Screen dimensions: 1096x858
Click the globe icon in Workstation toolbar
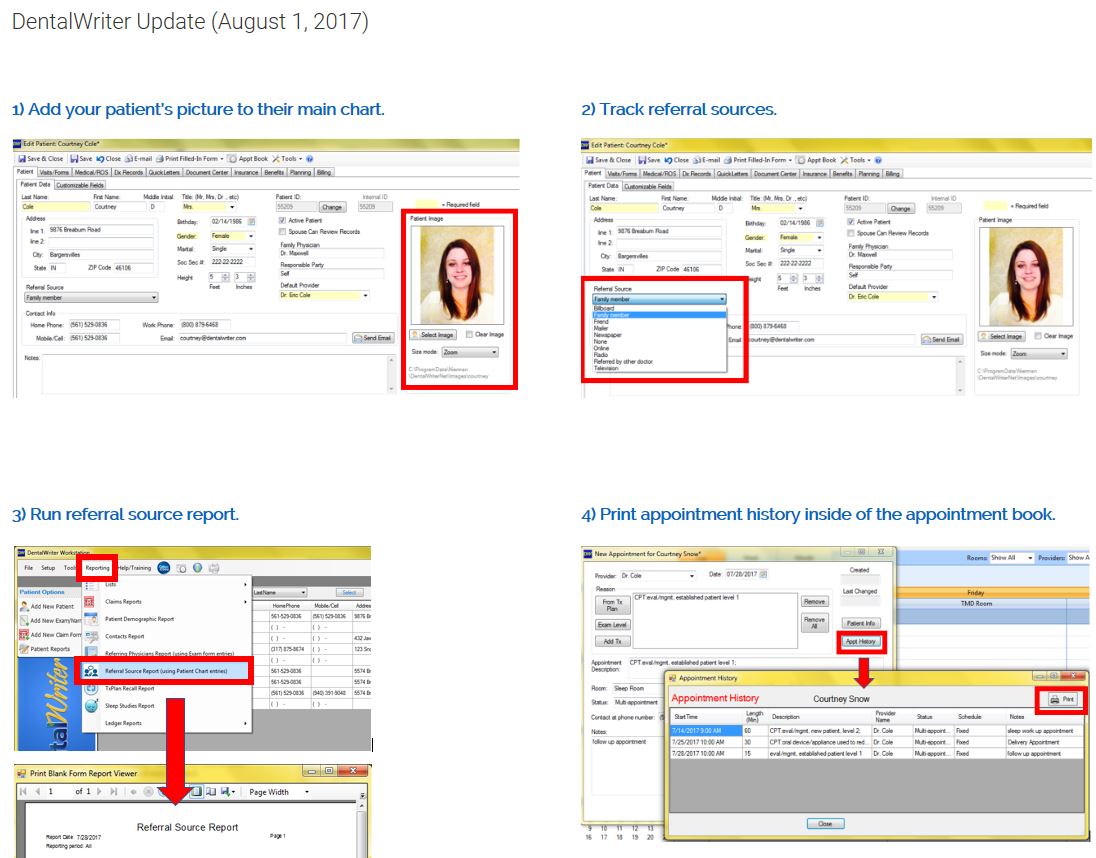tap(198, 568)
